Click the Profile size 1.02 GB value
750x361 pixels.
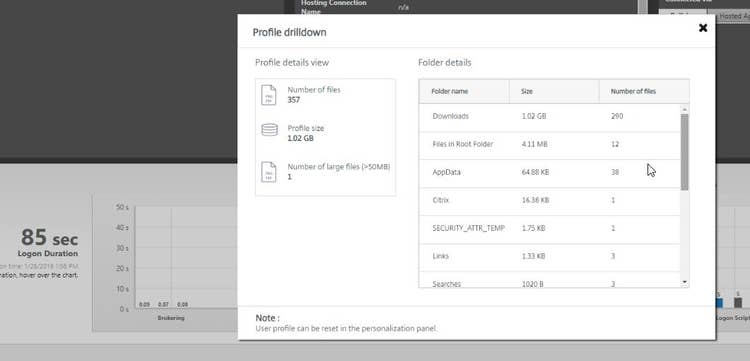point(300,138)
